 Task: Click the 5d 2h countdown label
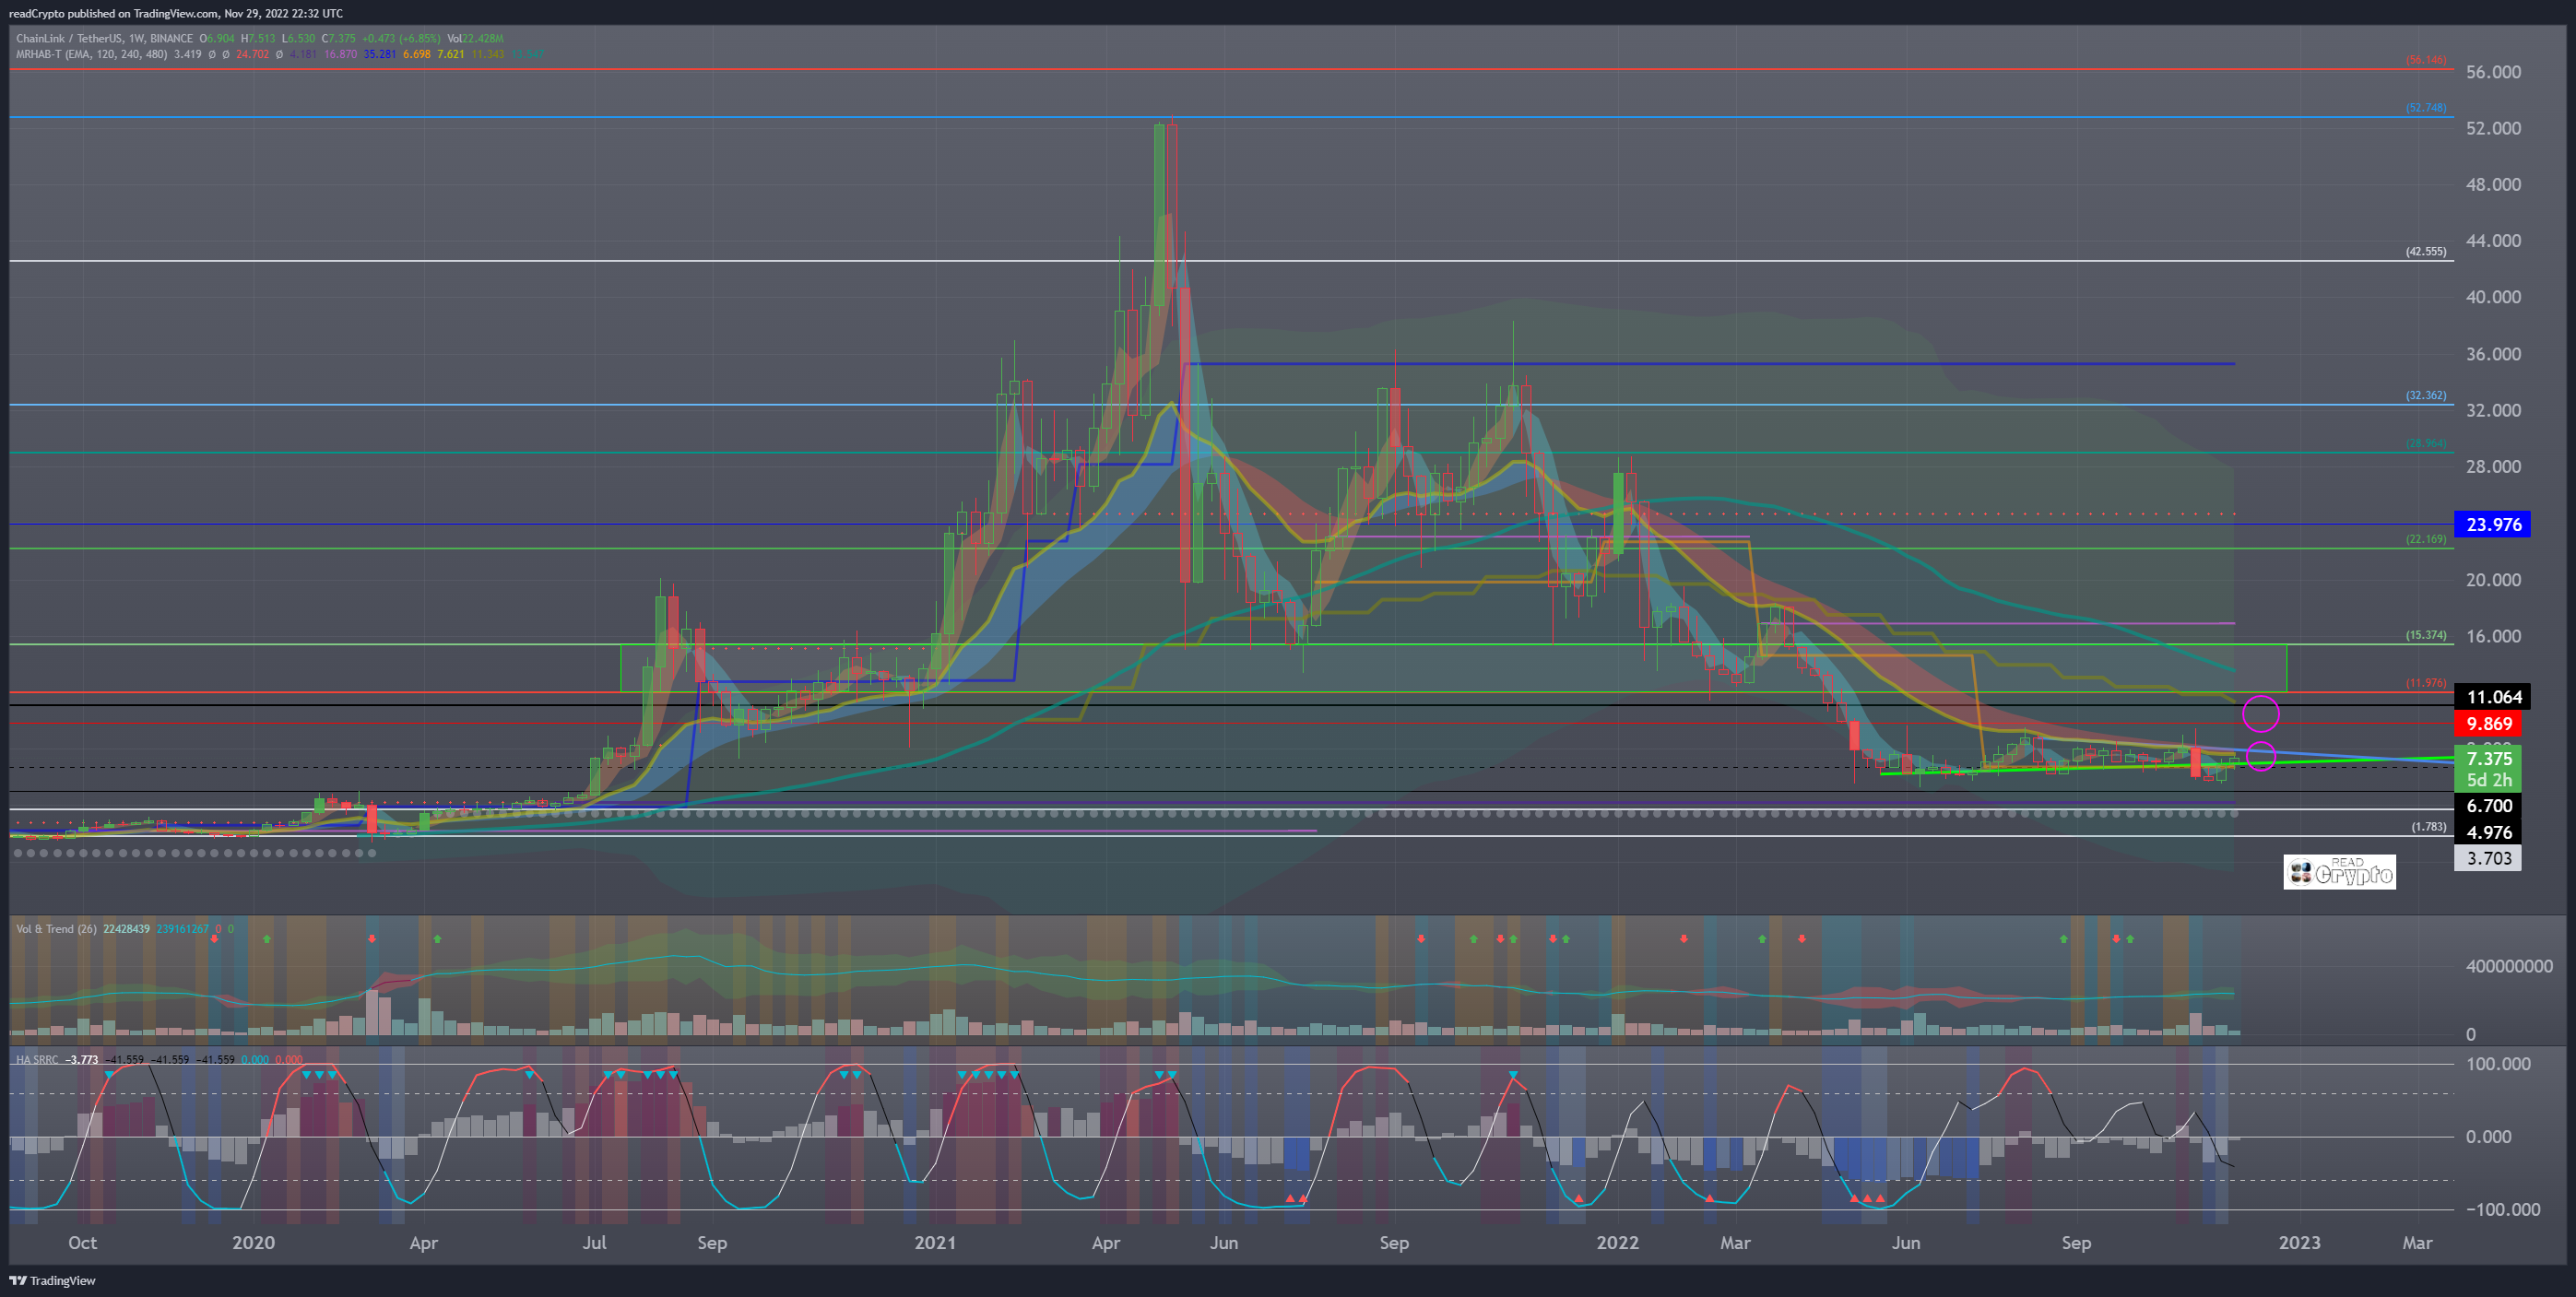2488,780
